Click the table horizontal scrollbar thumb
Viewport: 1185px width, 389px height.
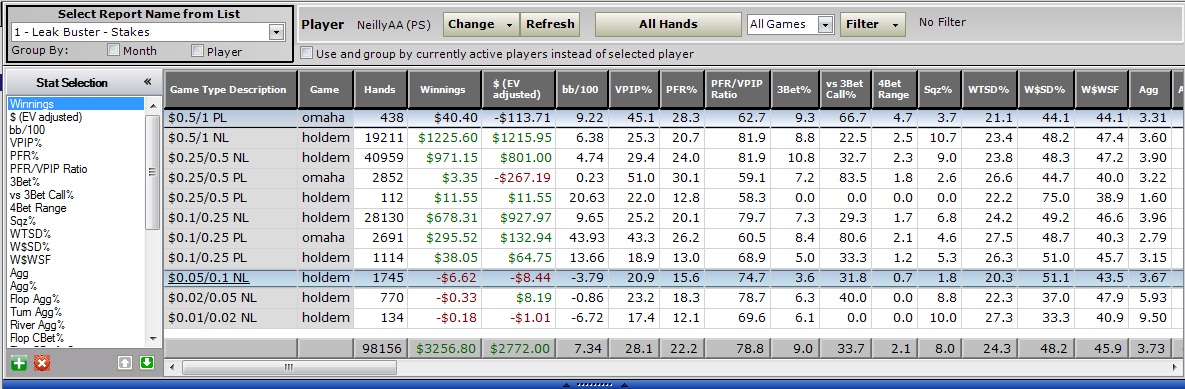pyautogui.click(x=290, y=368)
